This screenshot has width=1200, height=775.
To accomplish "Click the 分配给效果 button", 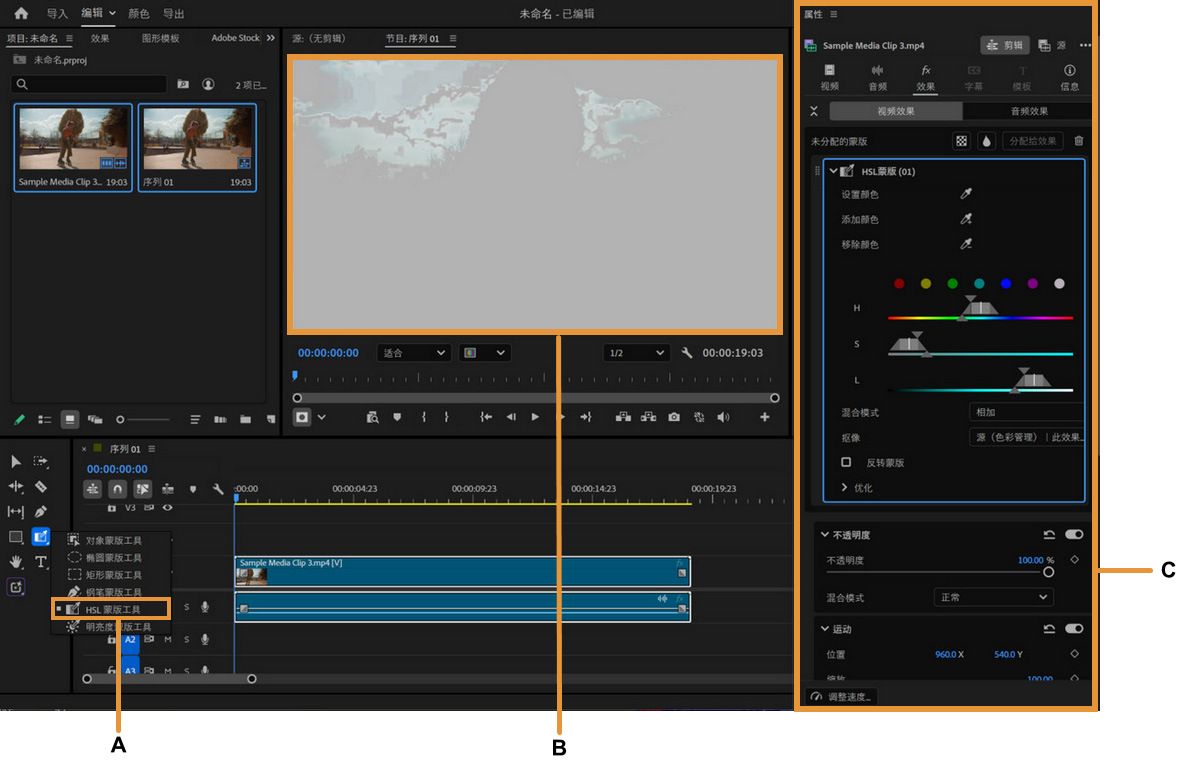I will (1033, 141).
